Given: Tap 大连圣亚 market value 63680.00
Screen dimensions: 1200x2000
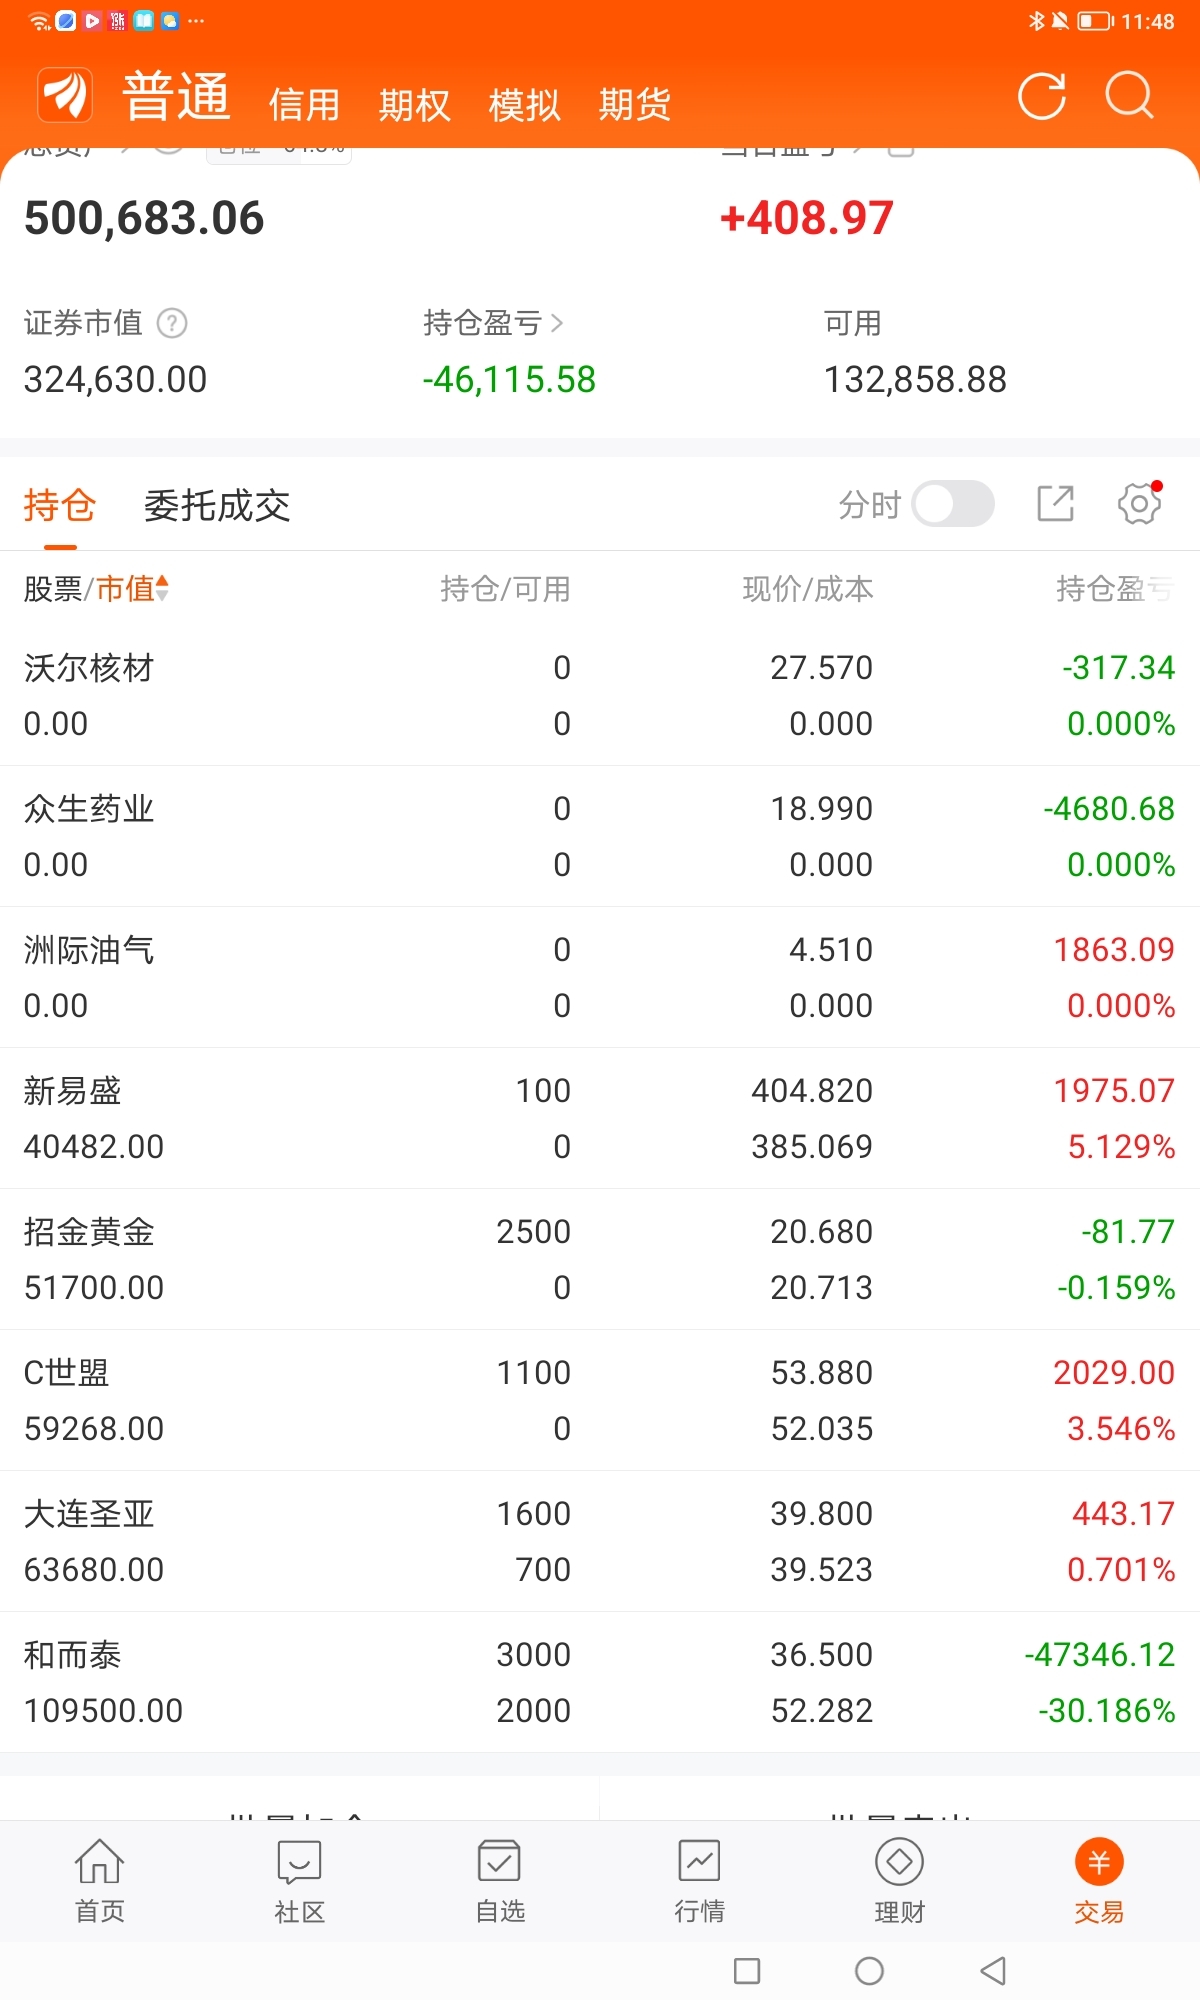Looking at the screenshot, I should click(x=94, y=1570).
